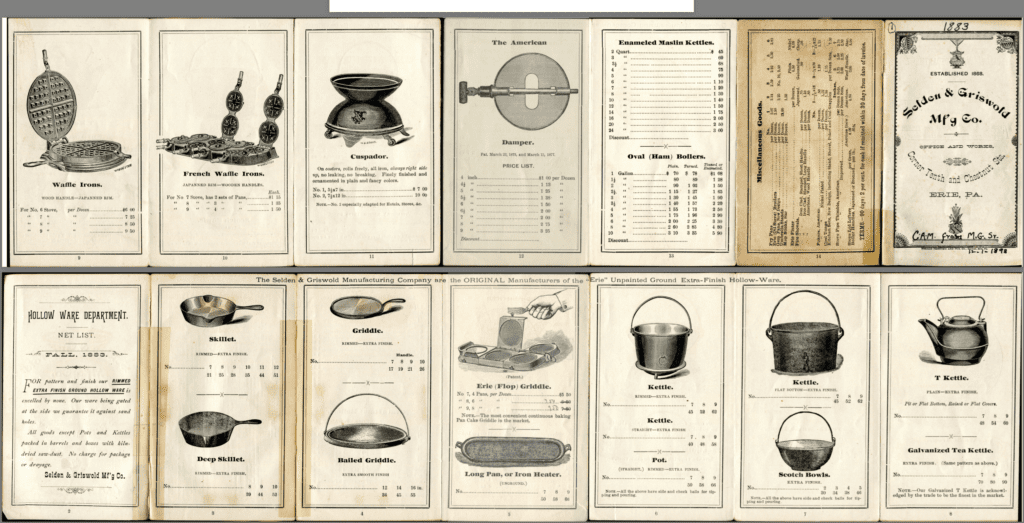The image size is (1024, 523).
Task: Click the Scotch Bowls illustration
Action: (807, 441)
